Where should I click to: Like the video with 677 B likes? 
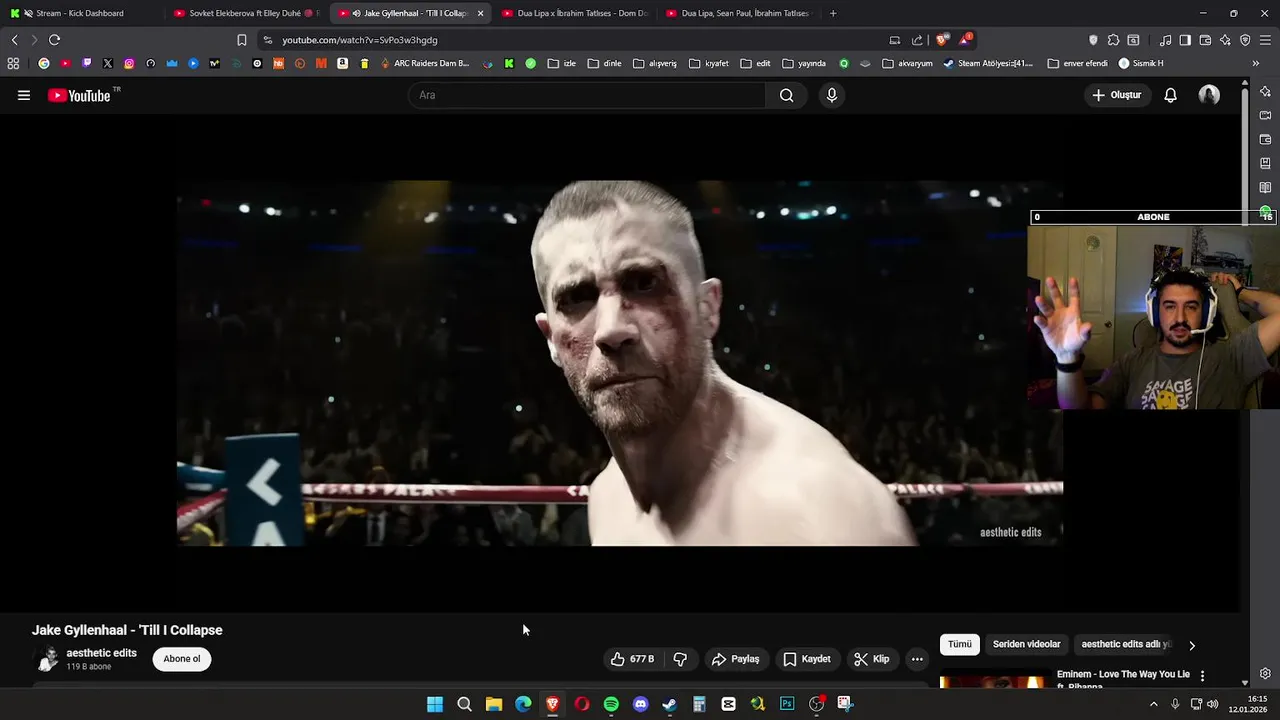[632, 659]
